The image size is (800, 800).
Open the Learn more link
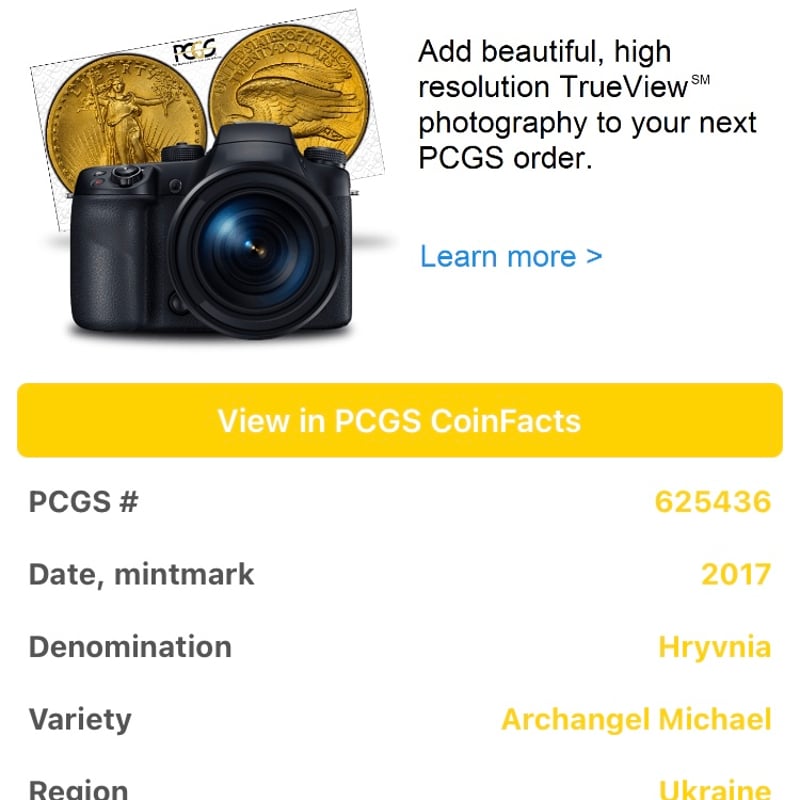[510, 257]
